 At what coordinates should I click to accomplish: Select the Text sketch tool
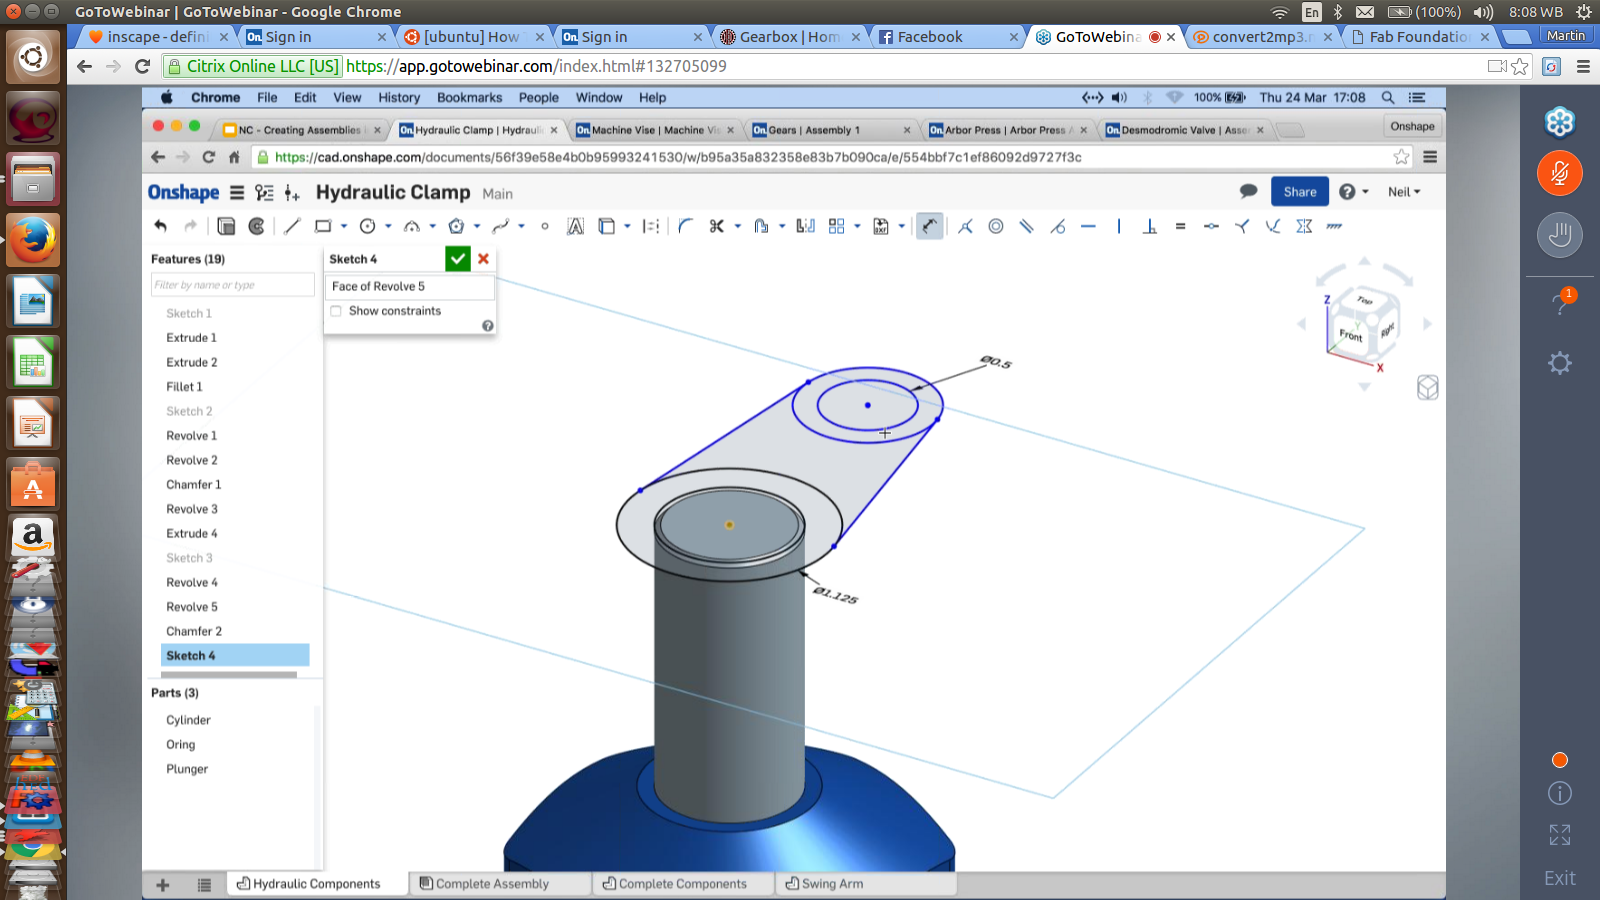575,226
